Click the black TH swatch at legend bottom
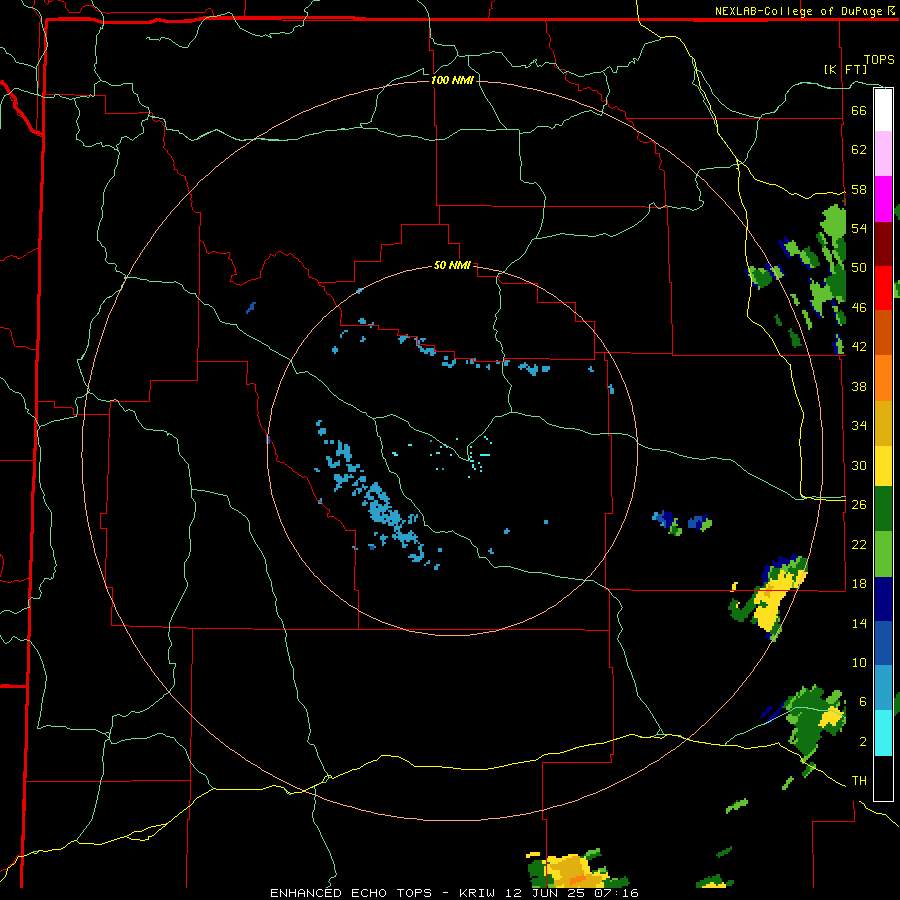900x900 pixels. click(883, 778)
